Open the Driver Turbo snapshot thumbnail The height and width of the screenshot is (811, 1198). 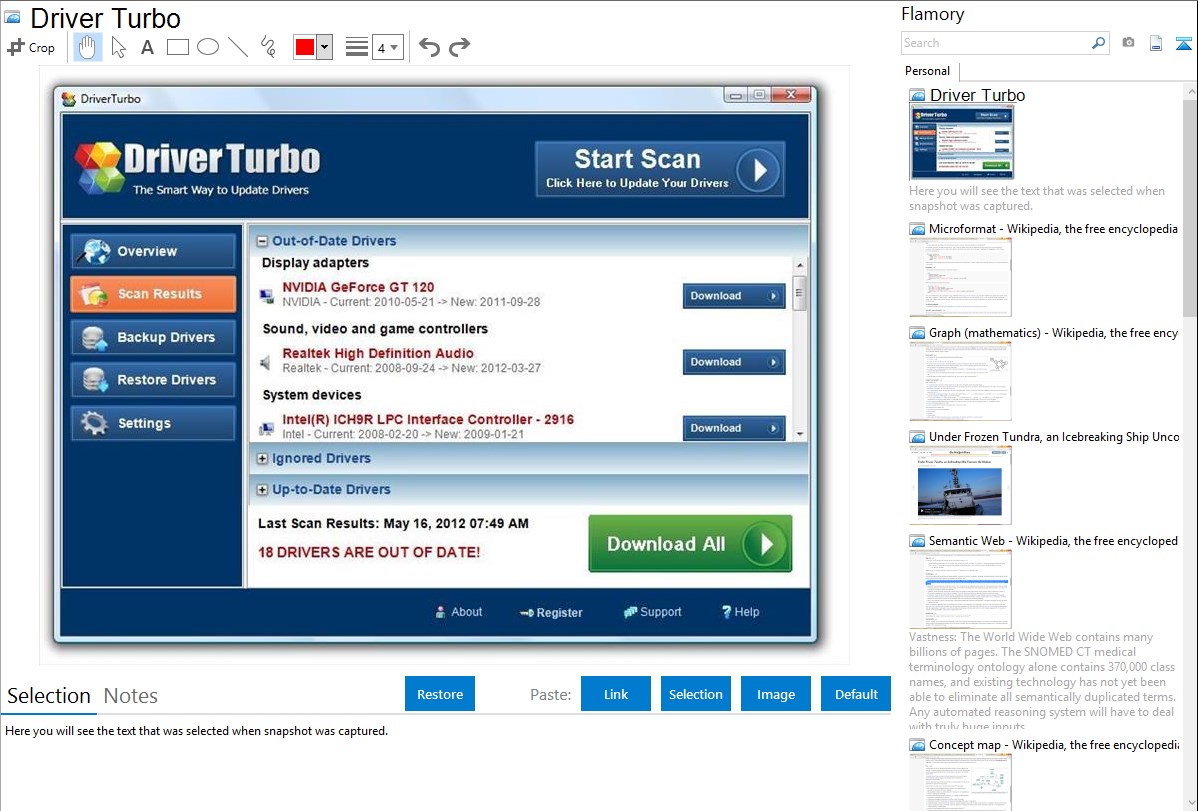[961, 143]
